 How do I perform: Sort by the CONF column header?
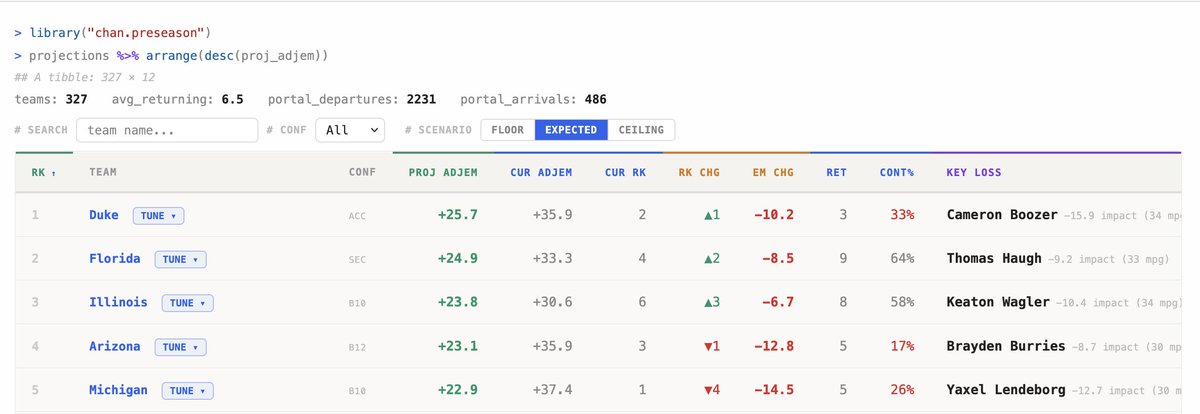coord(362,172)
